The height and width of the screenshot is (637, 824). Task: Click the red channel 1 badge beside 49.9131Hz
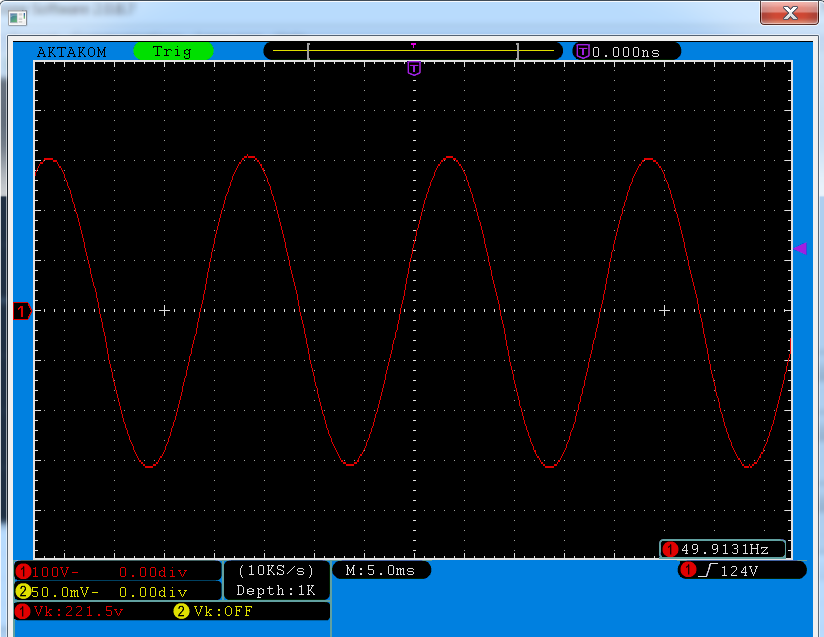670,549
